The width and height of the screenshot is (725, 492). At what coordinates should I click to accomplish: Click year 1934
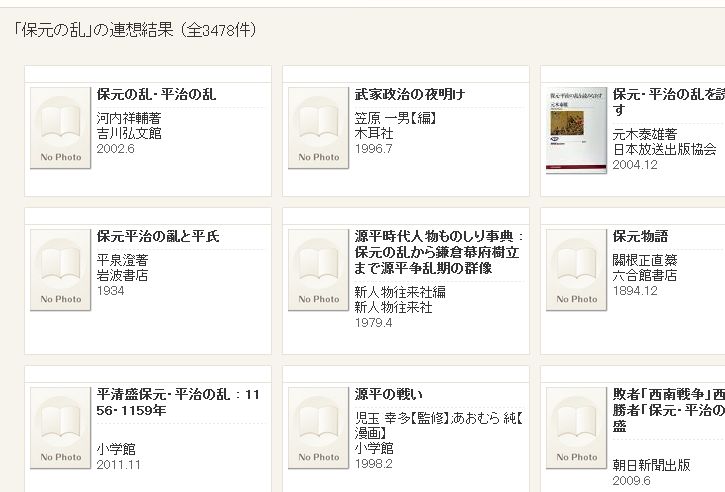point(110,290)
